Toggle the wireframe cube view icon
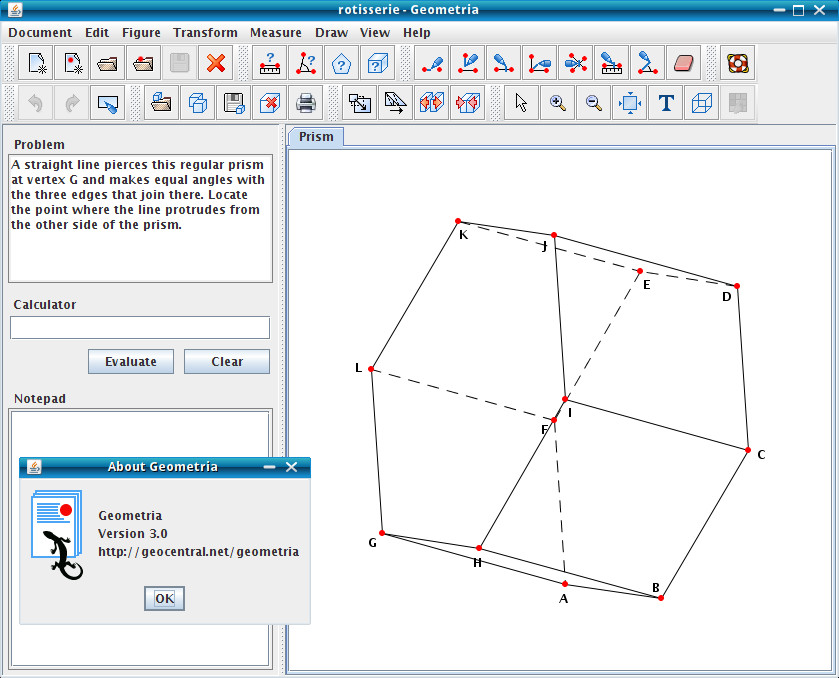 [x=703, y=103]
